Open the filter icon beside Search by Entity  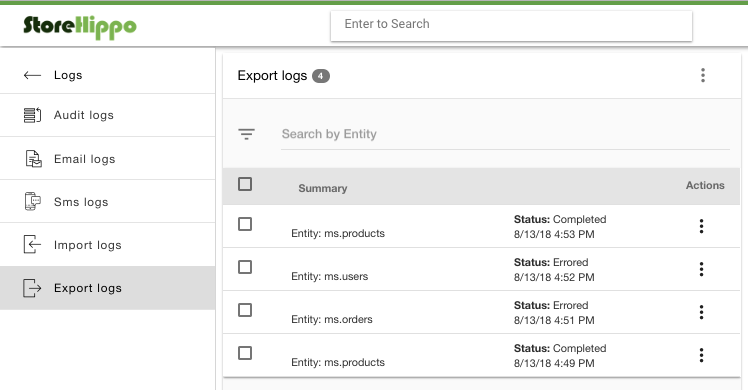[x=246, y=134]
